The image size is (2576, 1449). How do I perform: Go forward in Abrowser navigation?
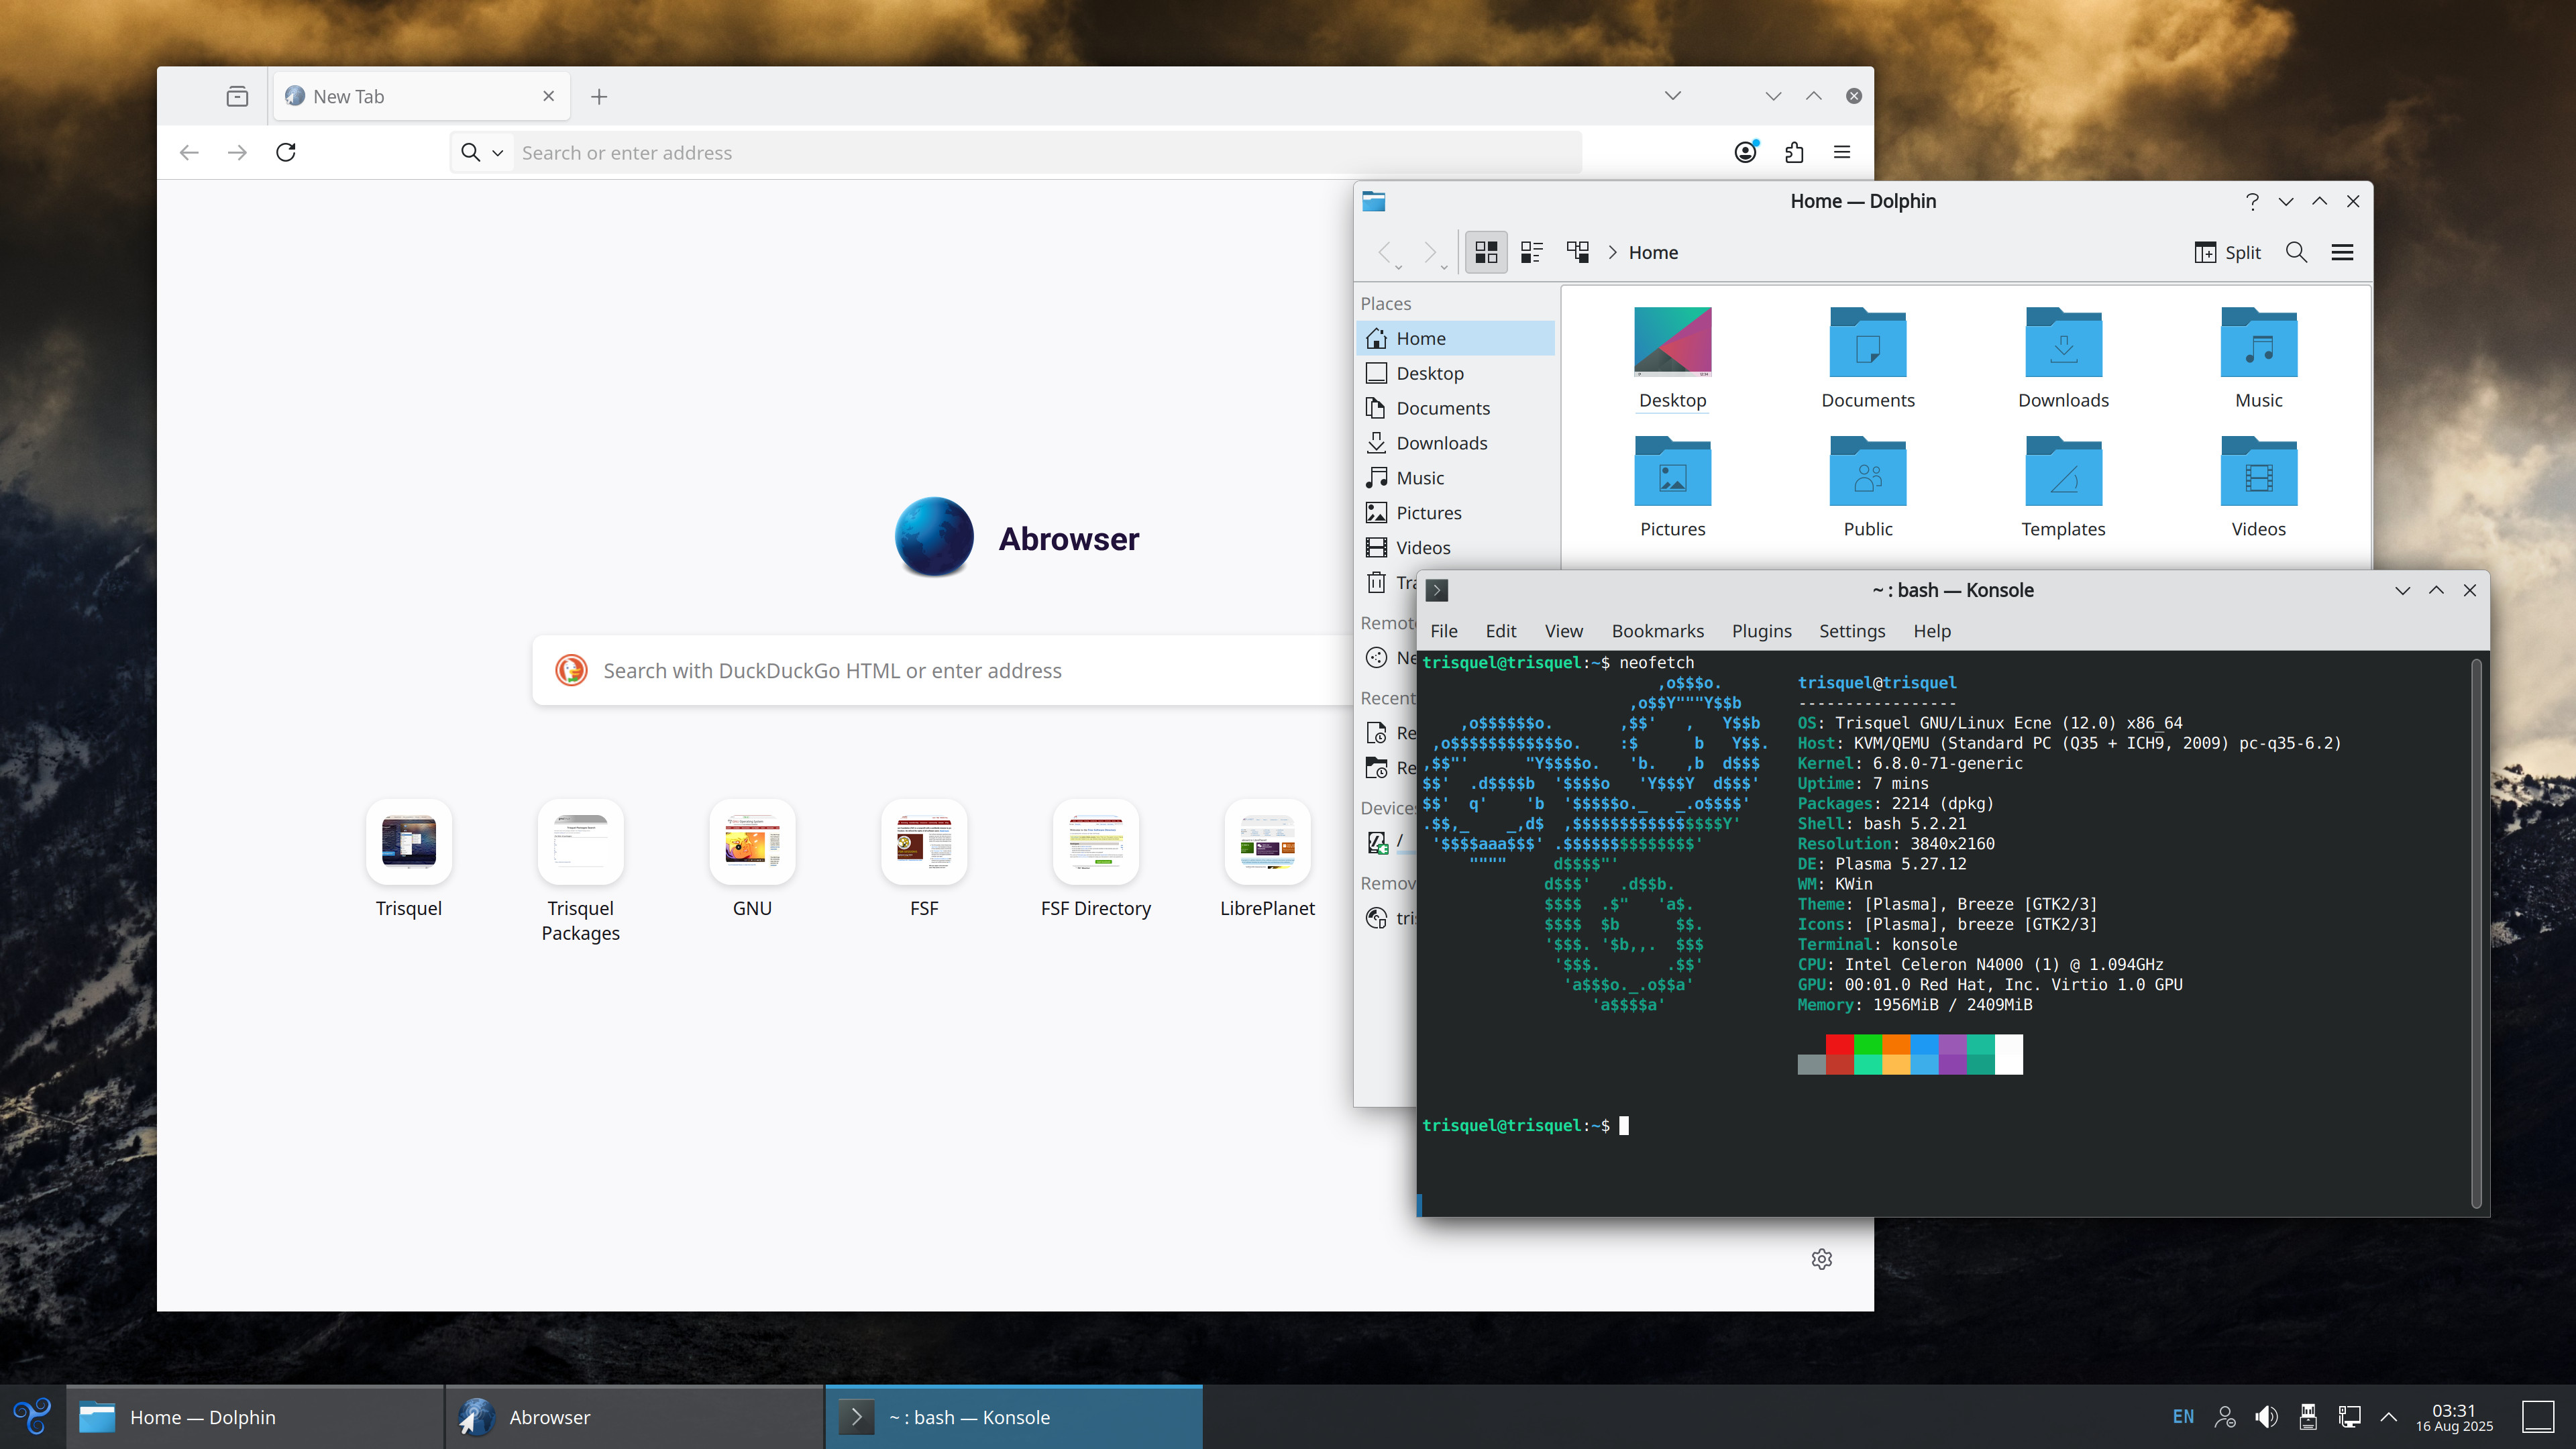[237, 152]
